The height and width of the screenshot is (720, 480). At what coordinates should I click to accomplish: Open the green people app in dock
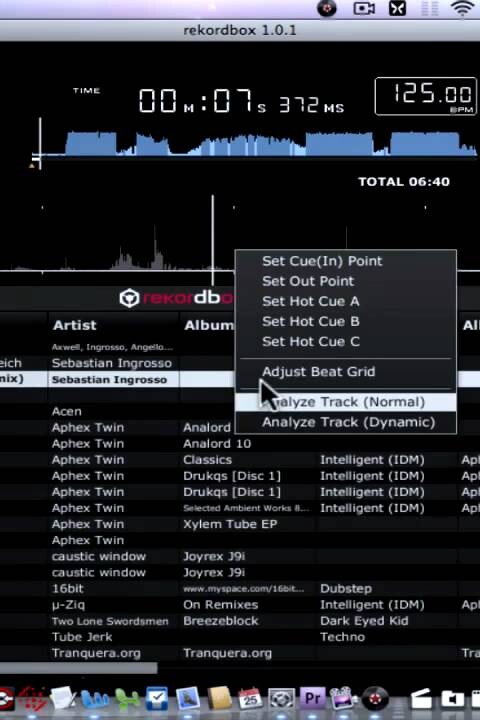127,699
